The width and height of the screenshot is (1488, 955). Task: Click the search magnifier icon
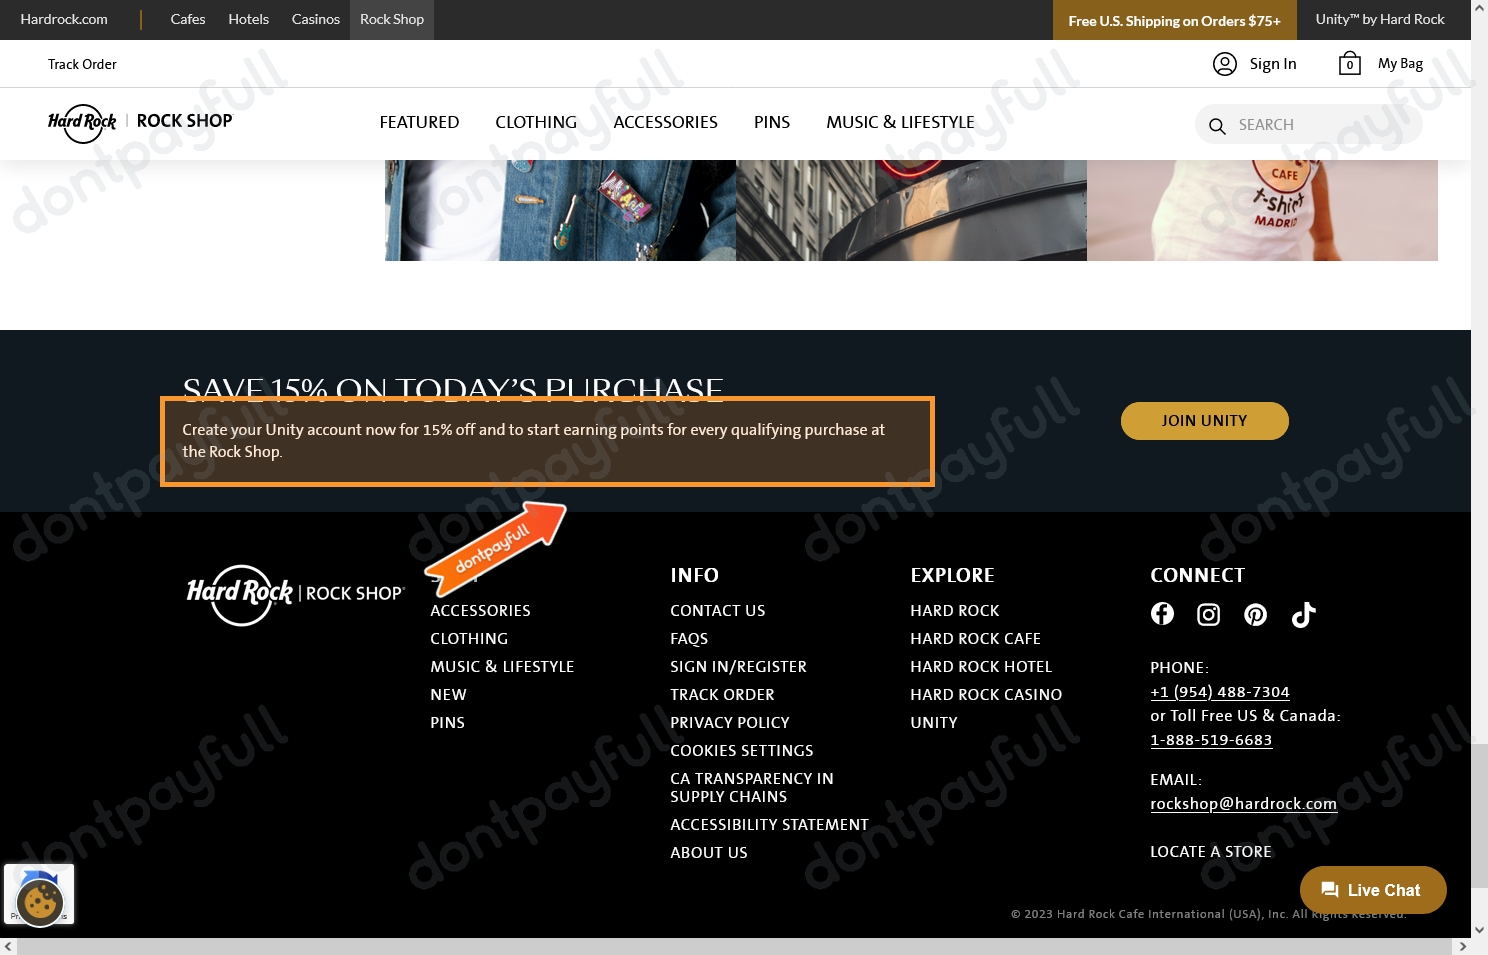click(x=1217, y=126)
